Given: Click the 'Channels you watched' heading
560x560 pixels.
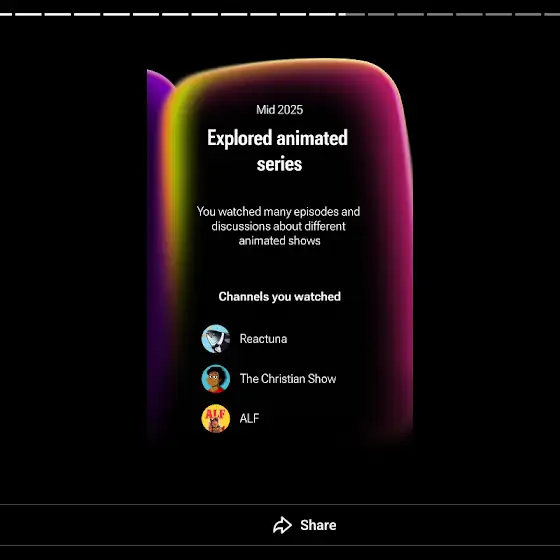Looking at the screenshot, I should coord(279,296).
